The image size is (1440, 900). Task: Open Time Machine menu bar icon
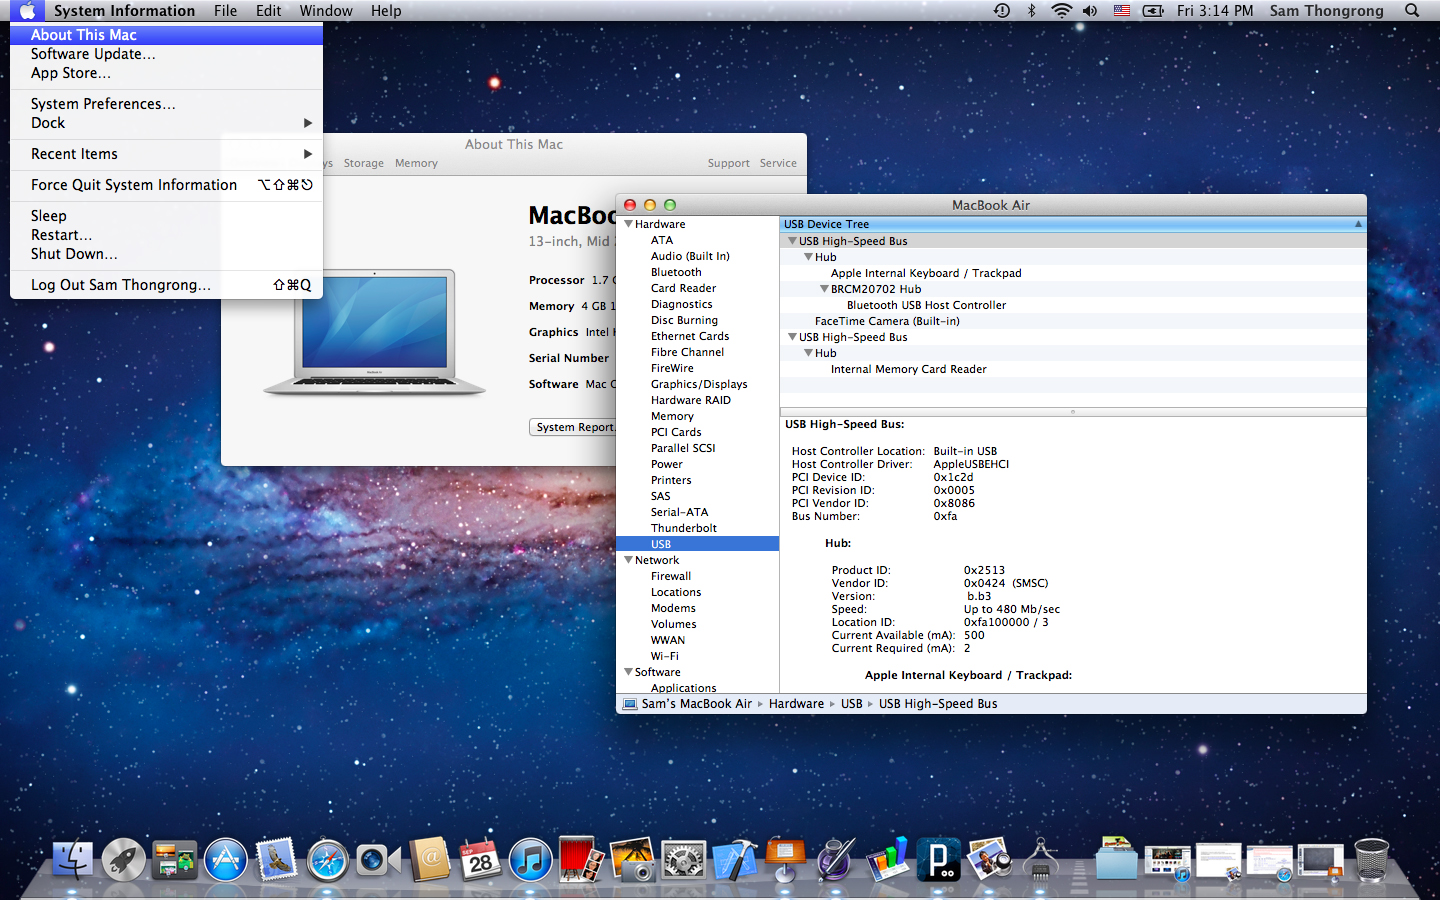(x=1001, y=10)
